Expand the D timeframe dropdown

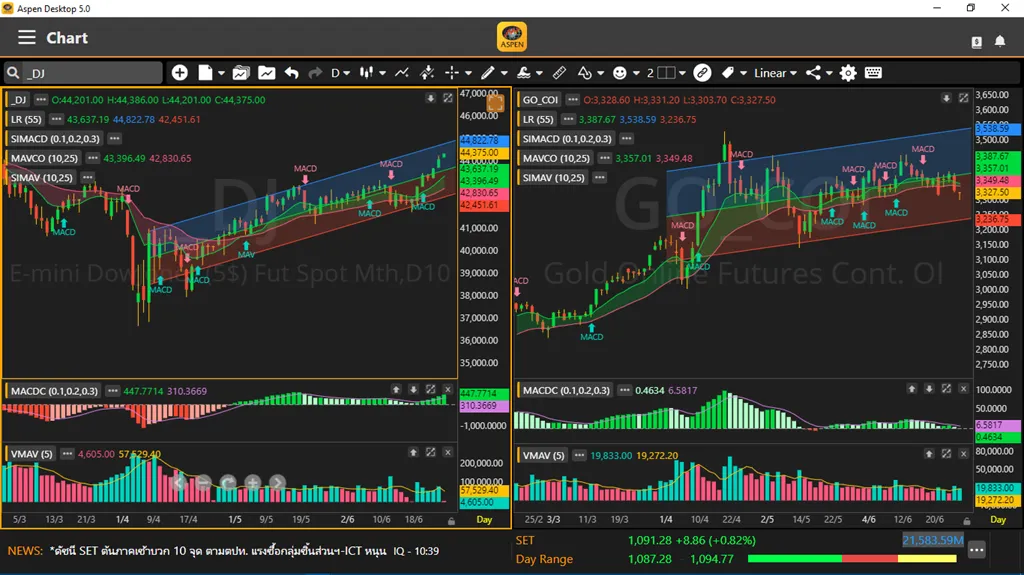tap(341, 73)
